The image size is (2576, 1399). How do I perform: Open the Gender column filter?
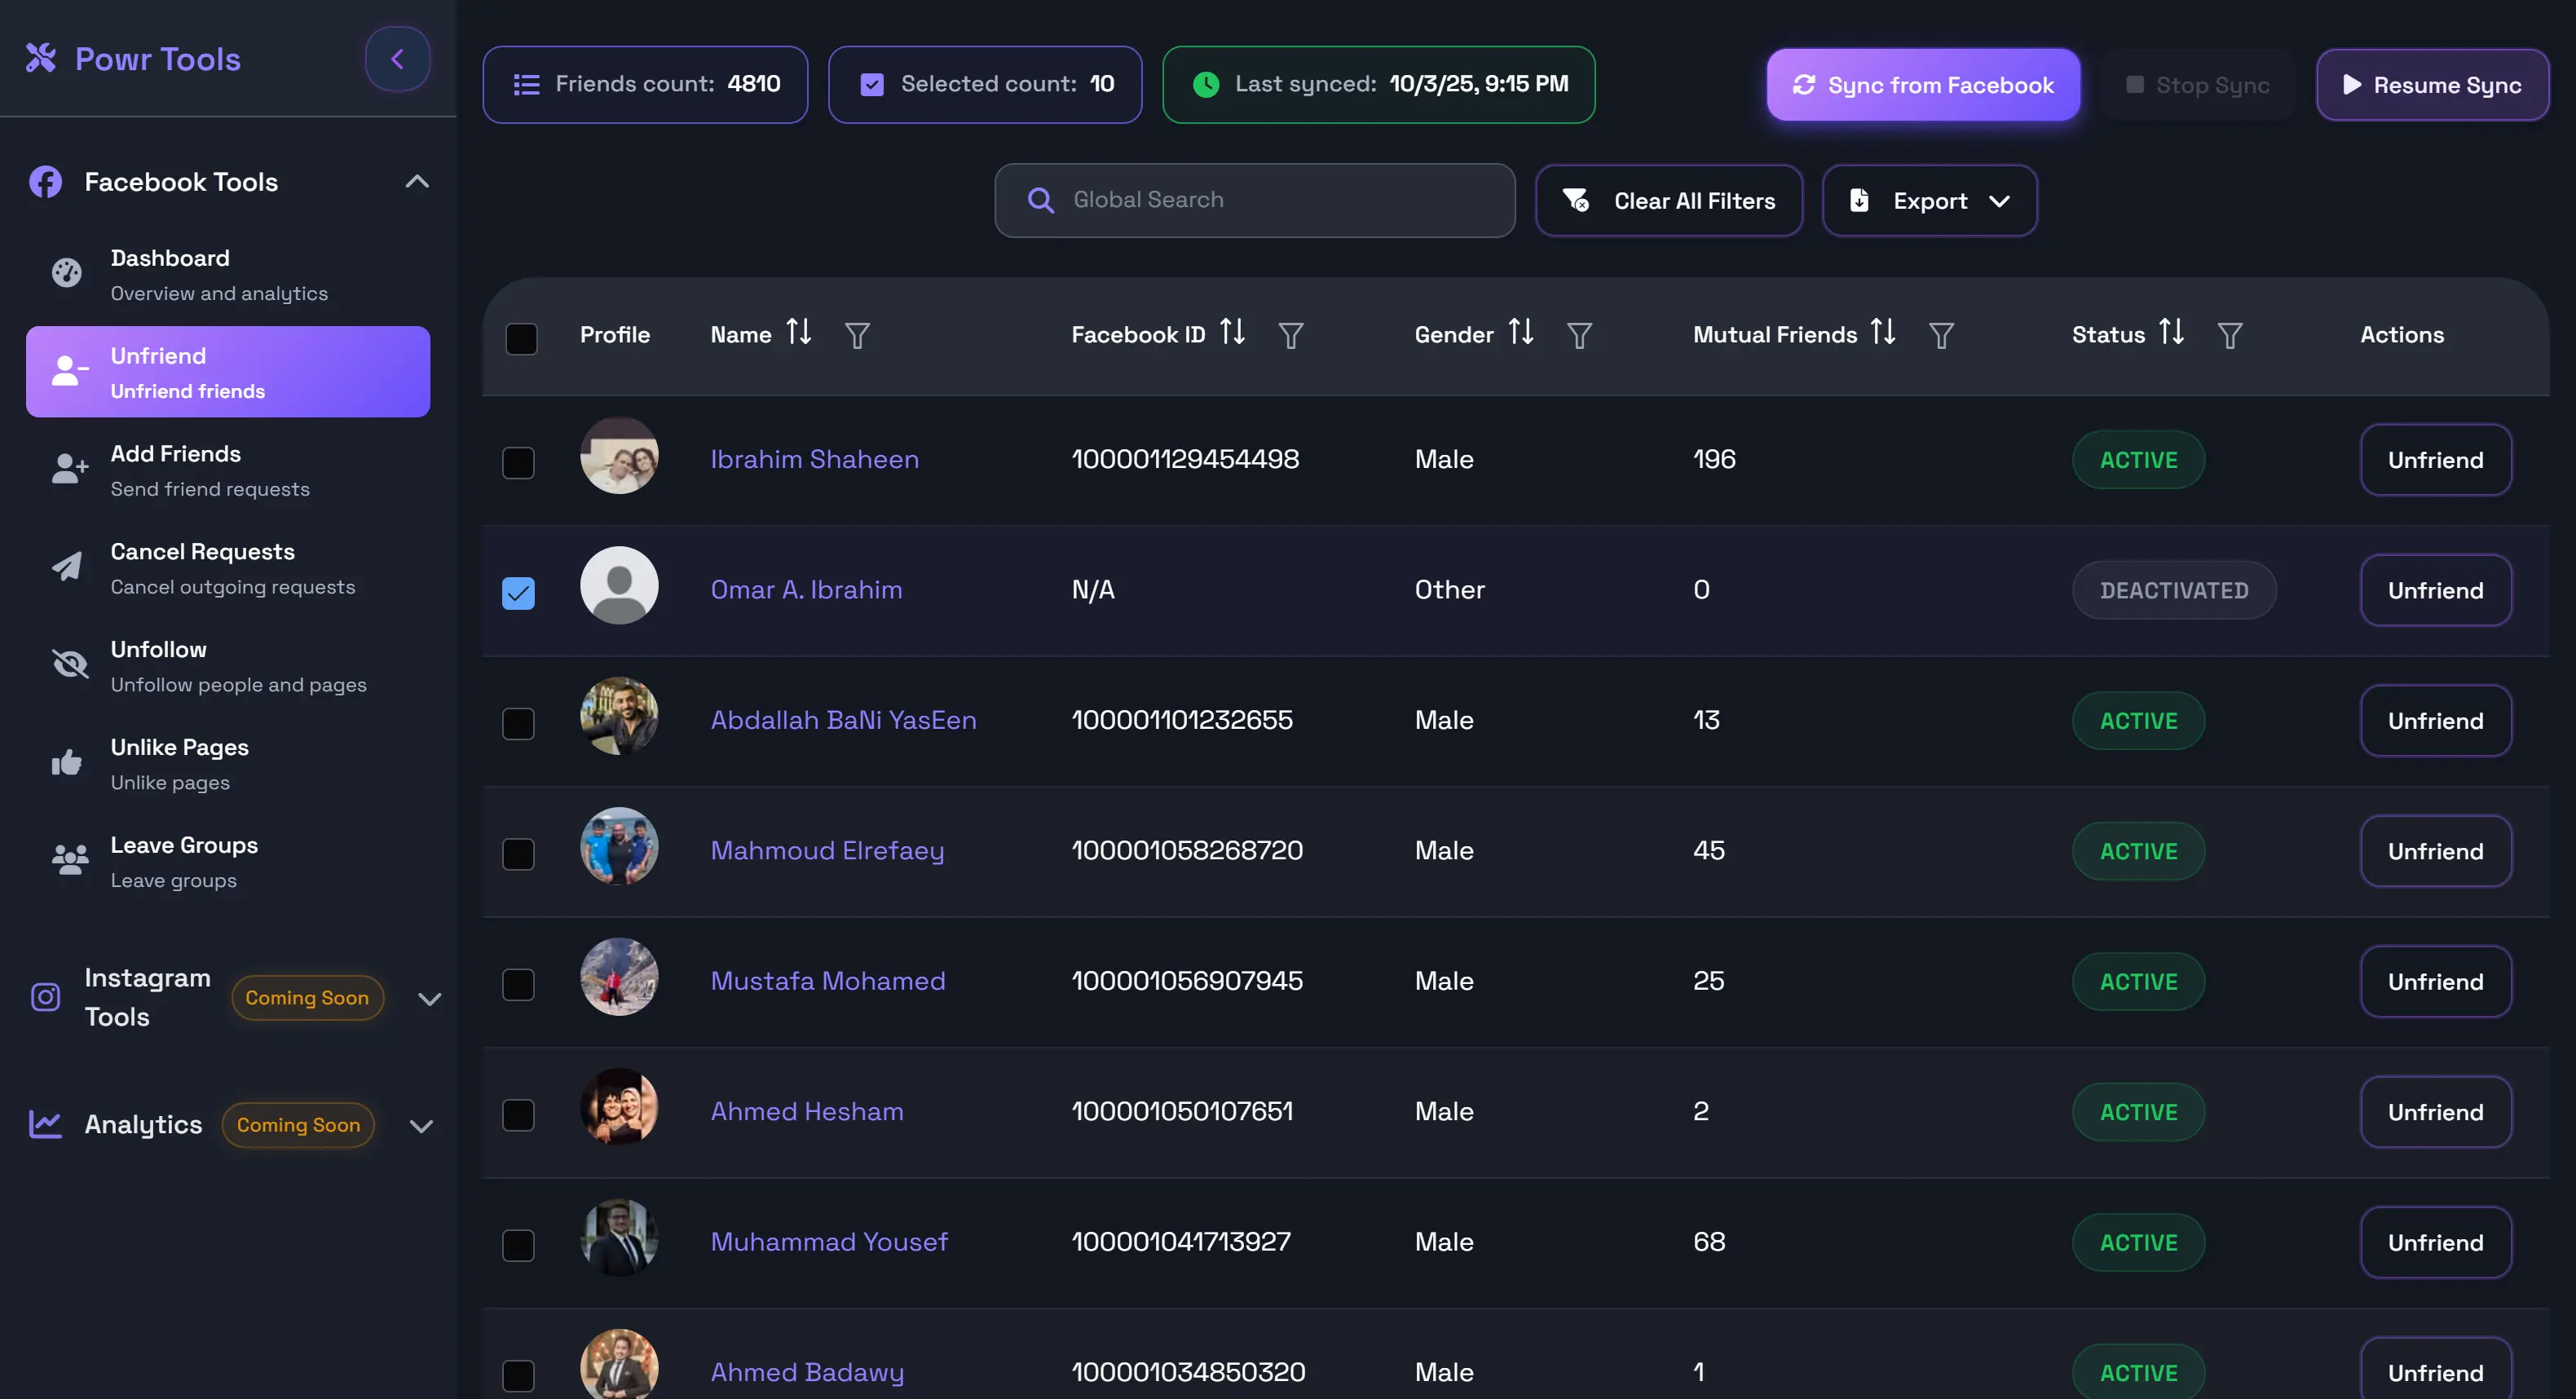[x=1580, y=335]
